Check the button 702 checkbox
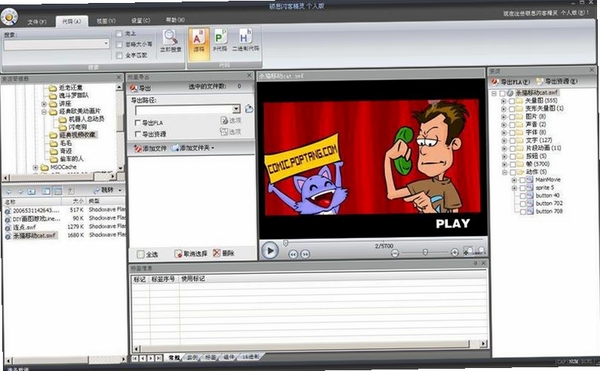 pyautogui.click(x=522, y=204)
